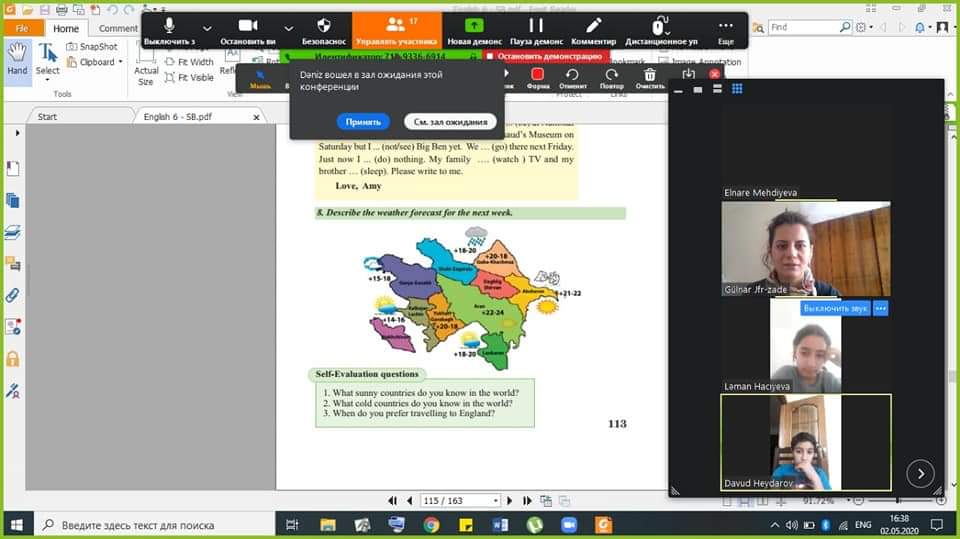Open the Manage Participants panel
This screenshot has width=960, height=539.
tap(397, 31)
